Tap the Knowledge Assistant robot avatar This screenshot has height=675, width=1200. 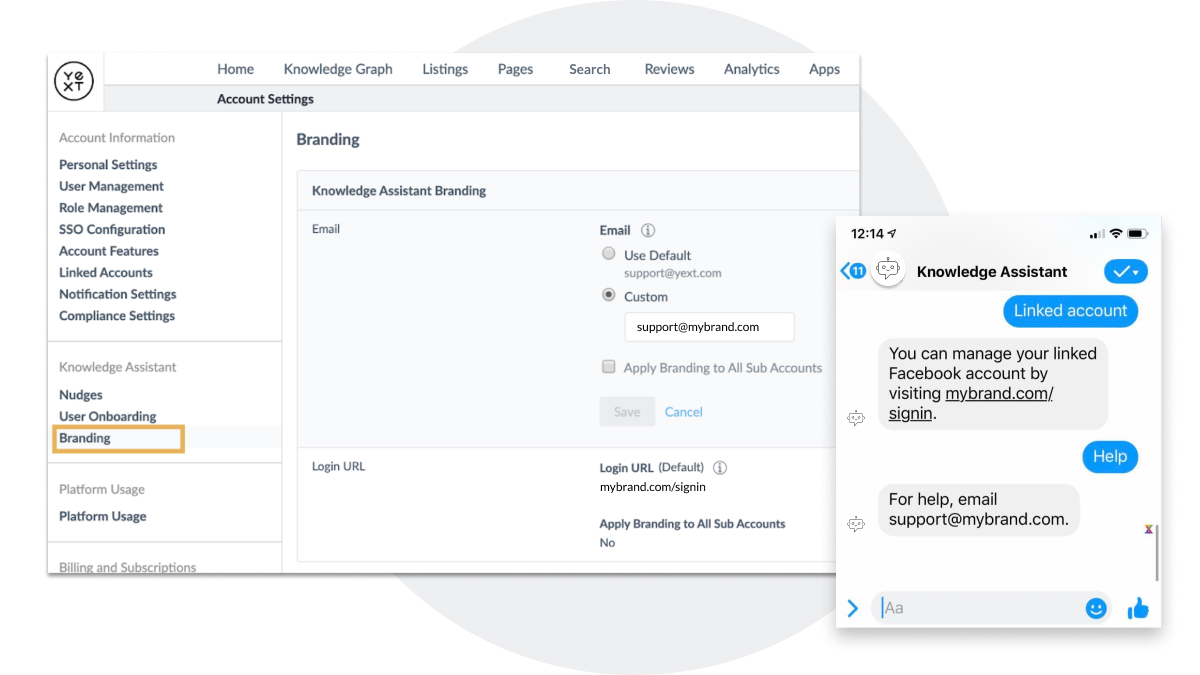click(x=888, y=271)
